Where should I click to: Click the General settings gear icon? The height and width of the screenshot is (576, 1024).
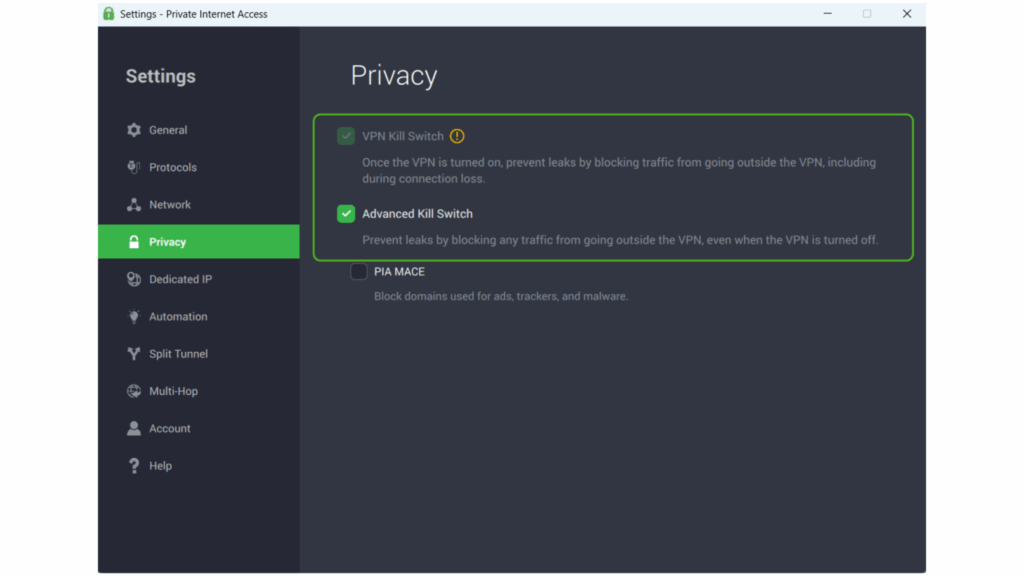point(134,129)
